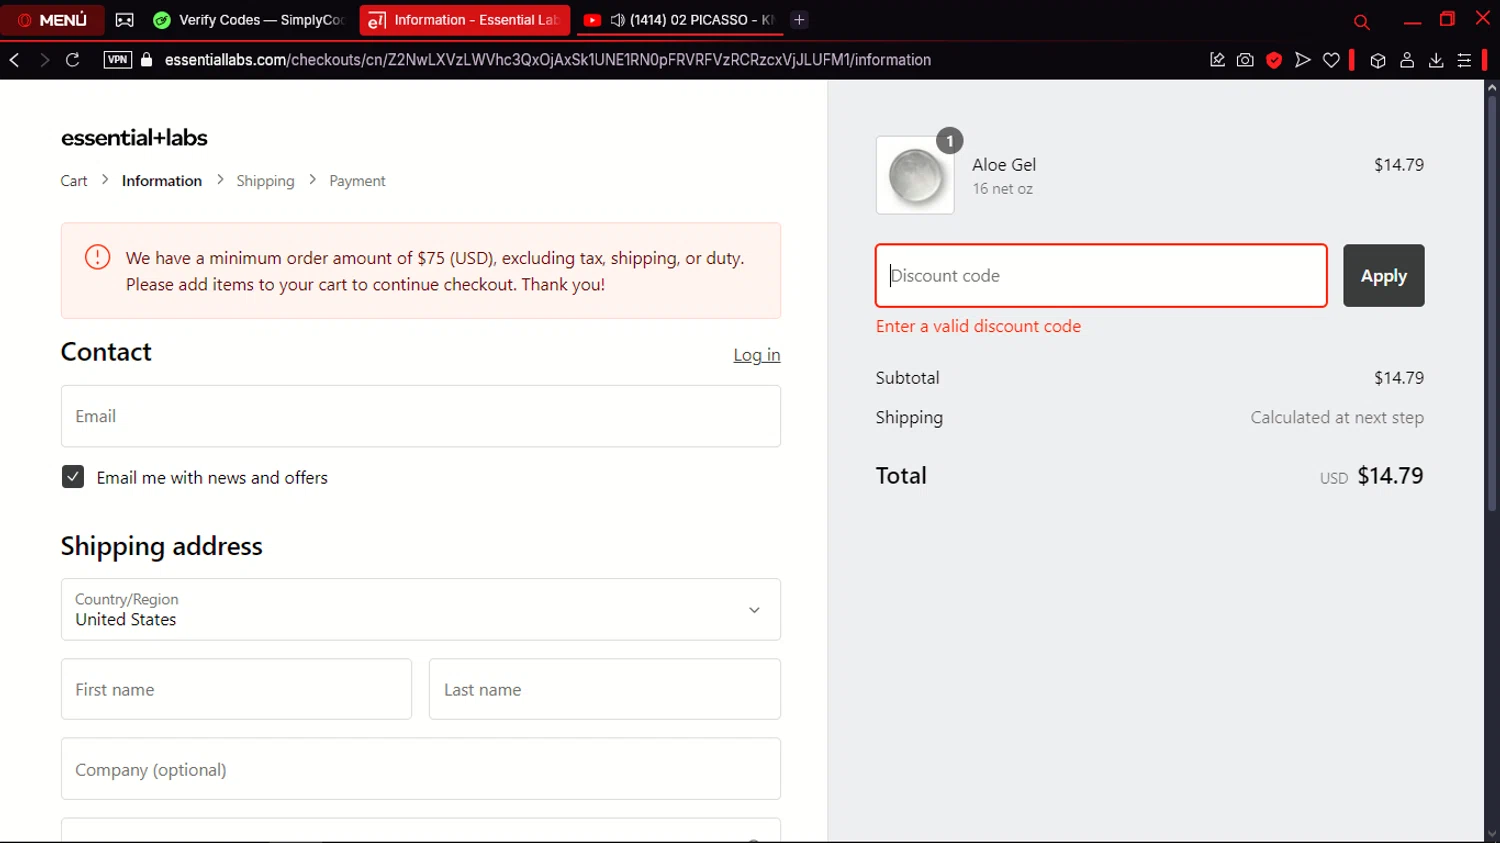Open the player send arrow icon
The image size is (1500, 843).
click(1302, 60)
